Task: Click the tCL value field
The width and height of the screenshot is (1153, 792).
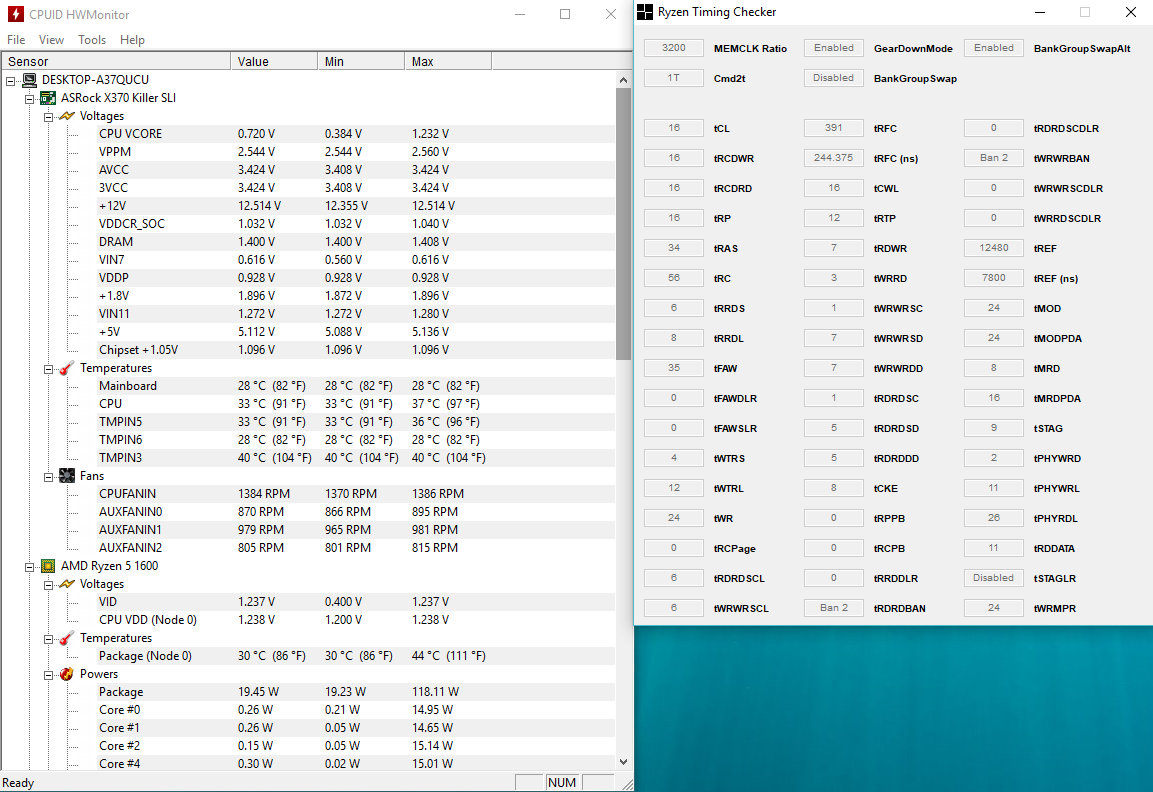Action: (x=674, y=128)
